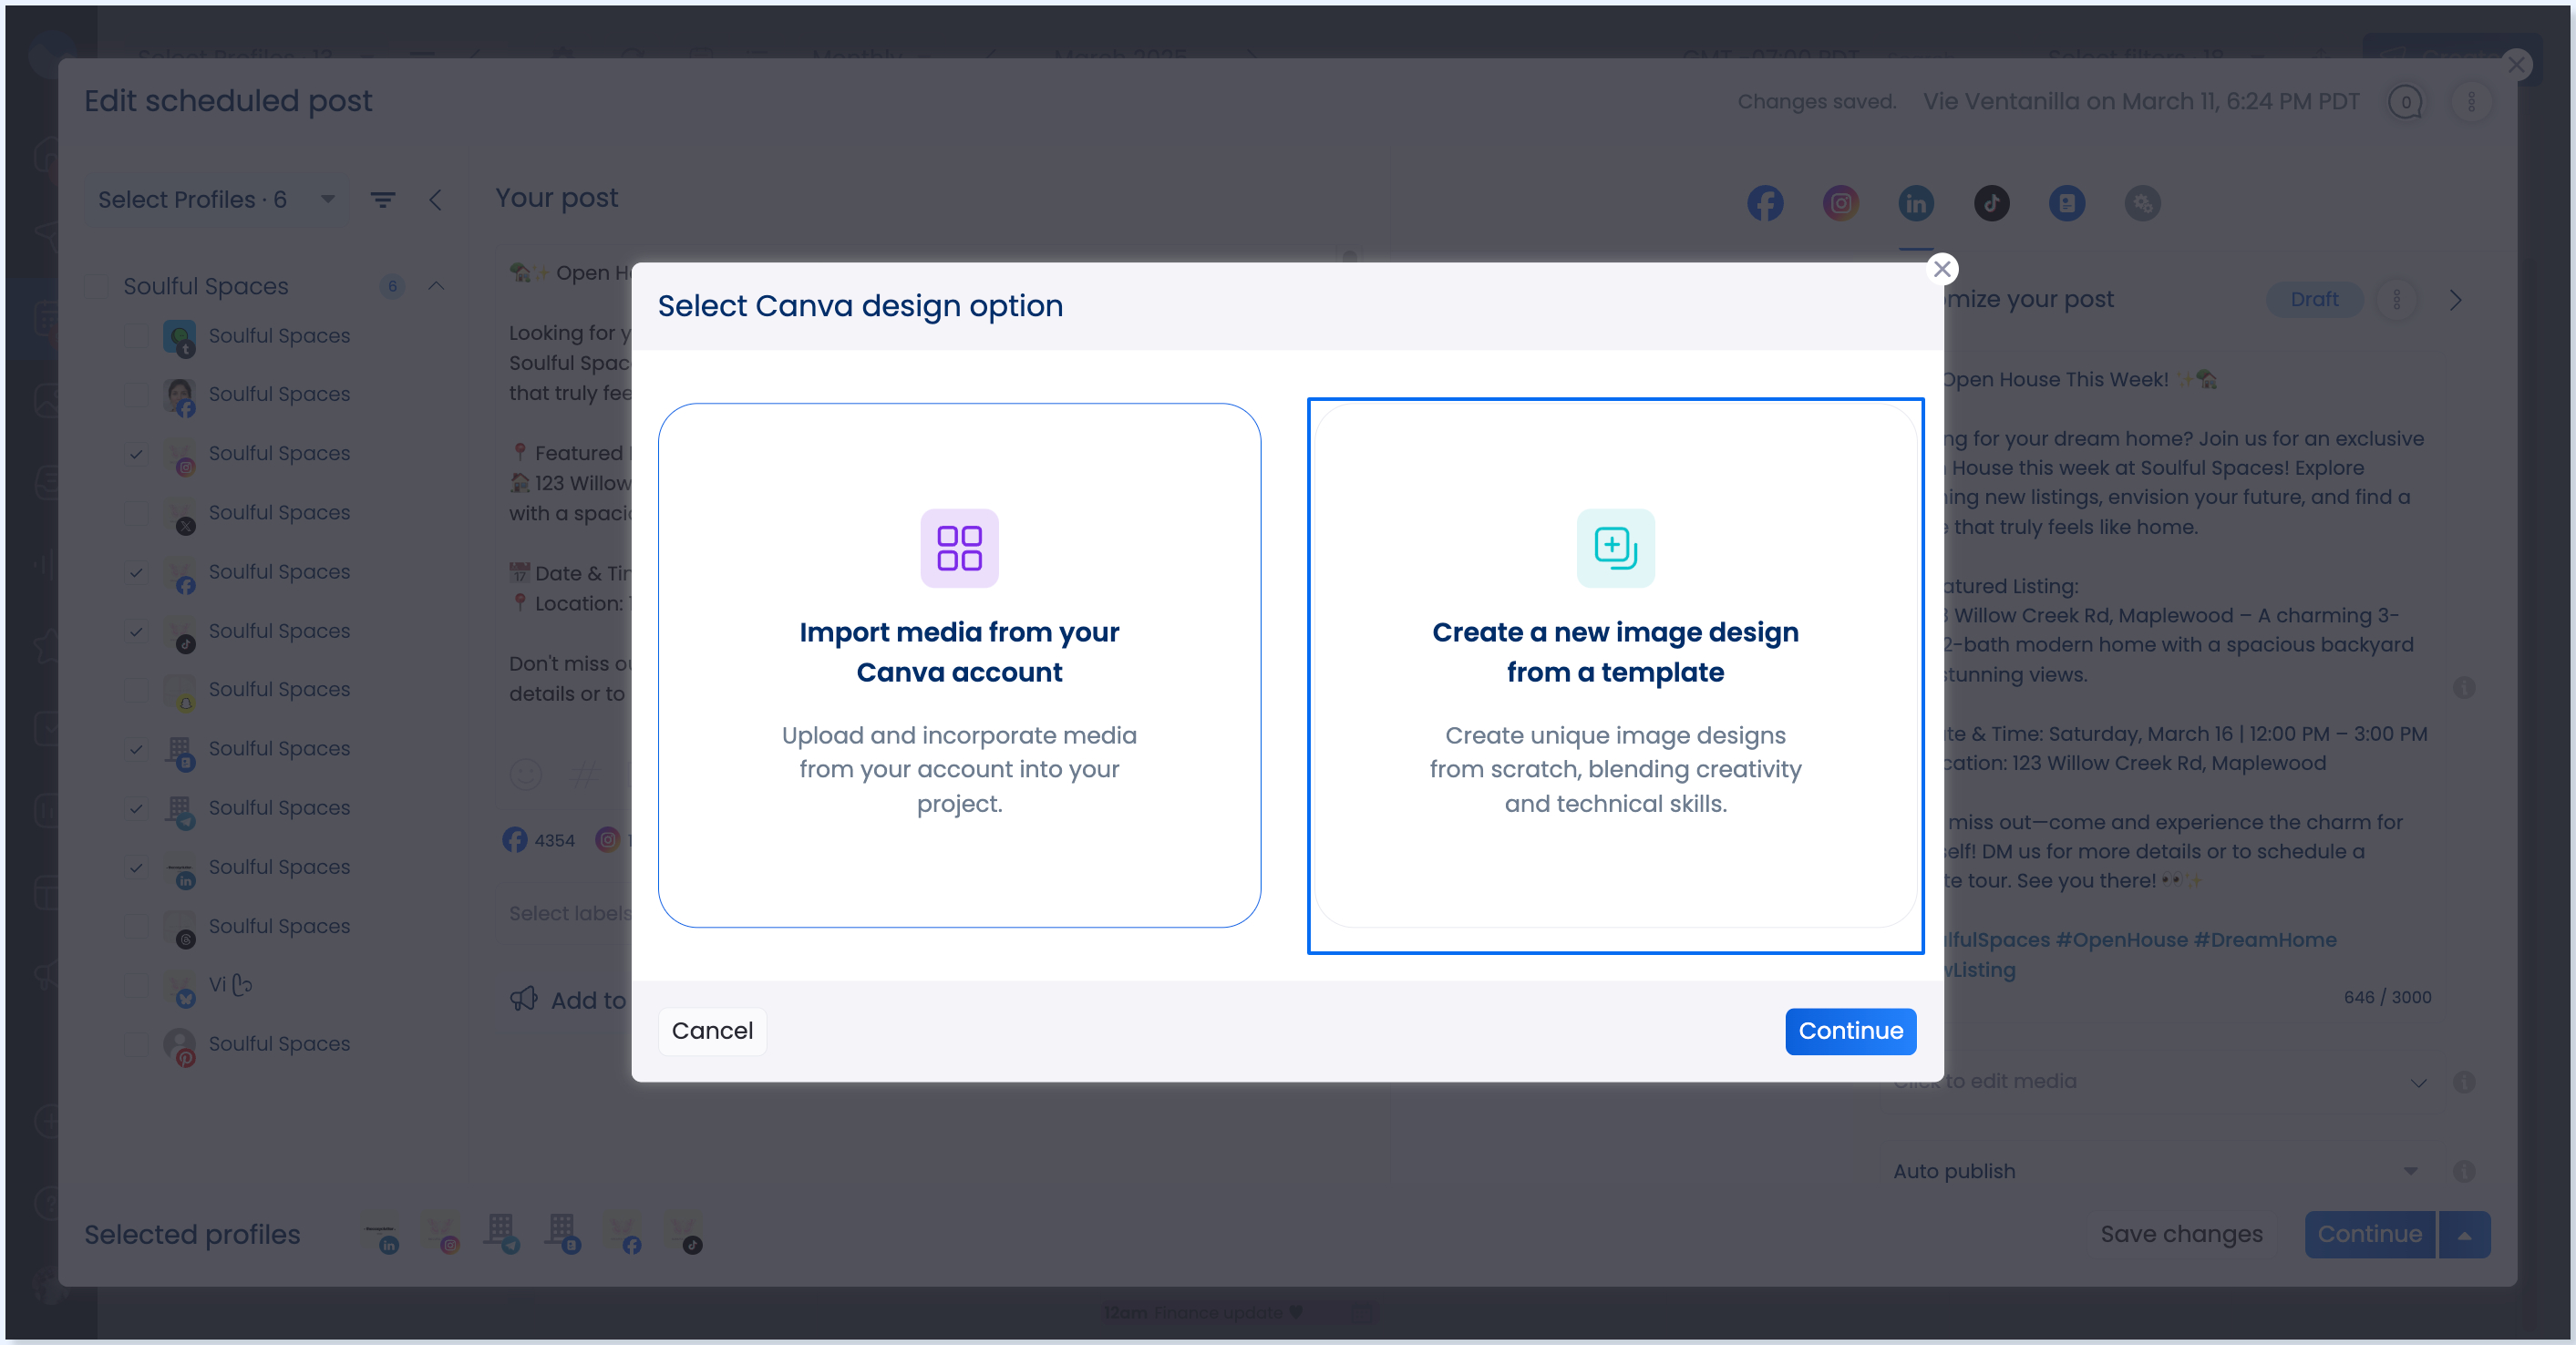Screen dimensions: 2576x1345
Task: Open the TikTok preview tab
Action: click(1991, 204)
